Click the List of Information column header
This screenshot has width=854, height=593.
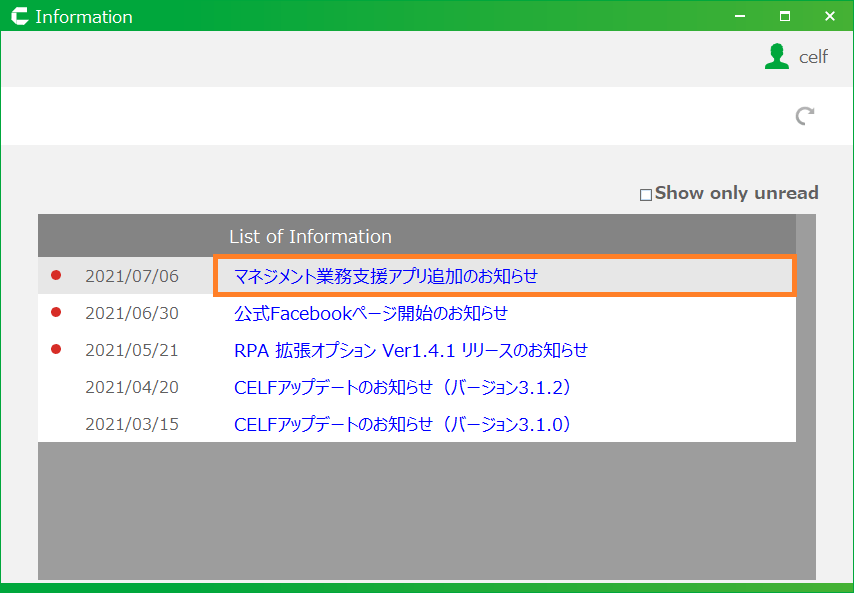coord(310,237)
